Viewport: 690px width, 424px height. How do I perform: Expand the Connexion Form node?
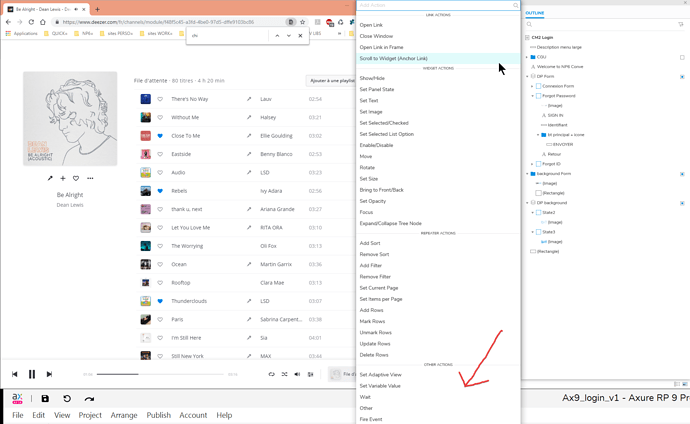point(533,86)
